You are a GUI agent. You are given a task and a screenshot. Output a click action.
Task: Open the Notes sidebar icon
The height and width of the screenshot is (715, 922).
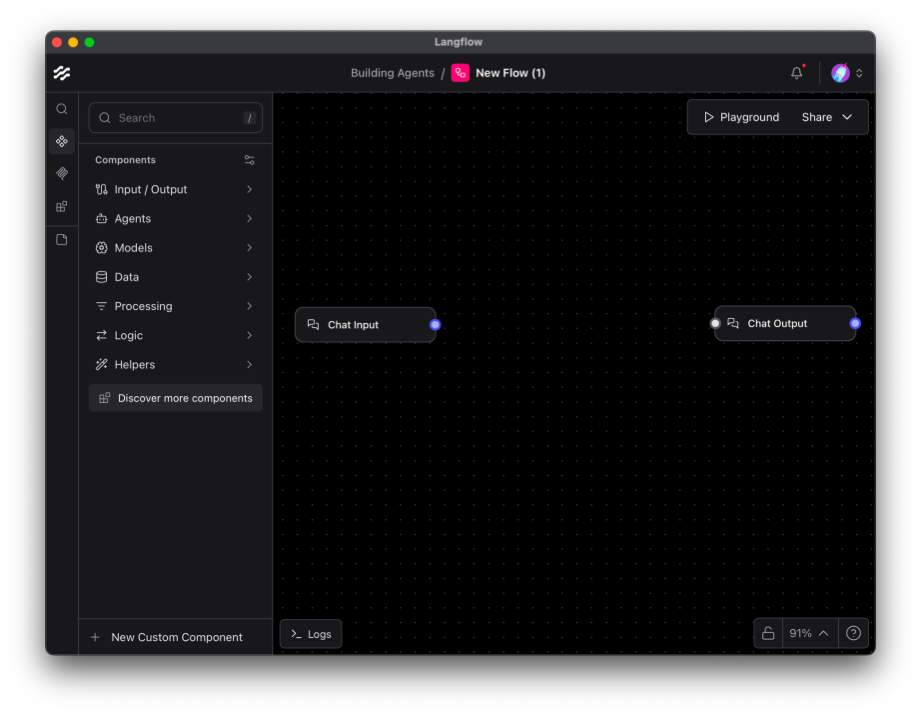point(61,239)
